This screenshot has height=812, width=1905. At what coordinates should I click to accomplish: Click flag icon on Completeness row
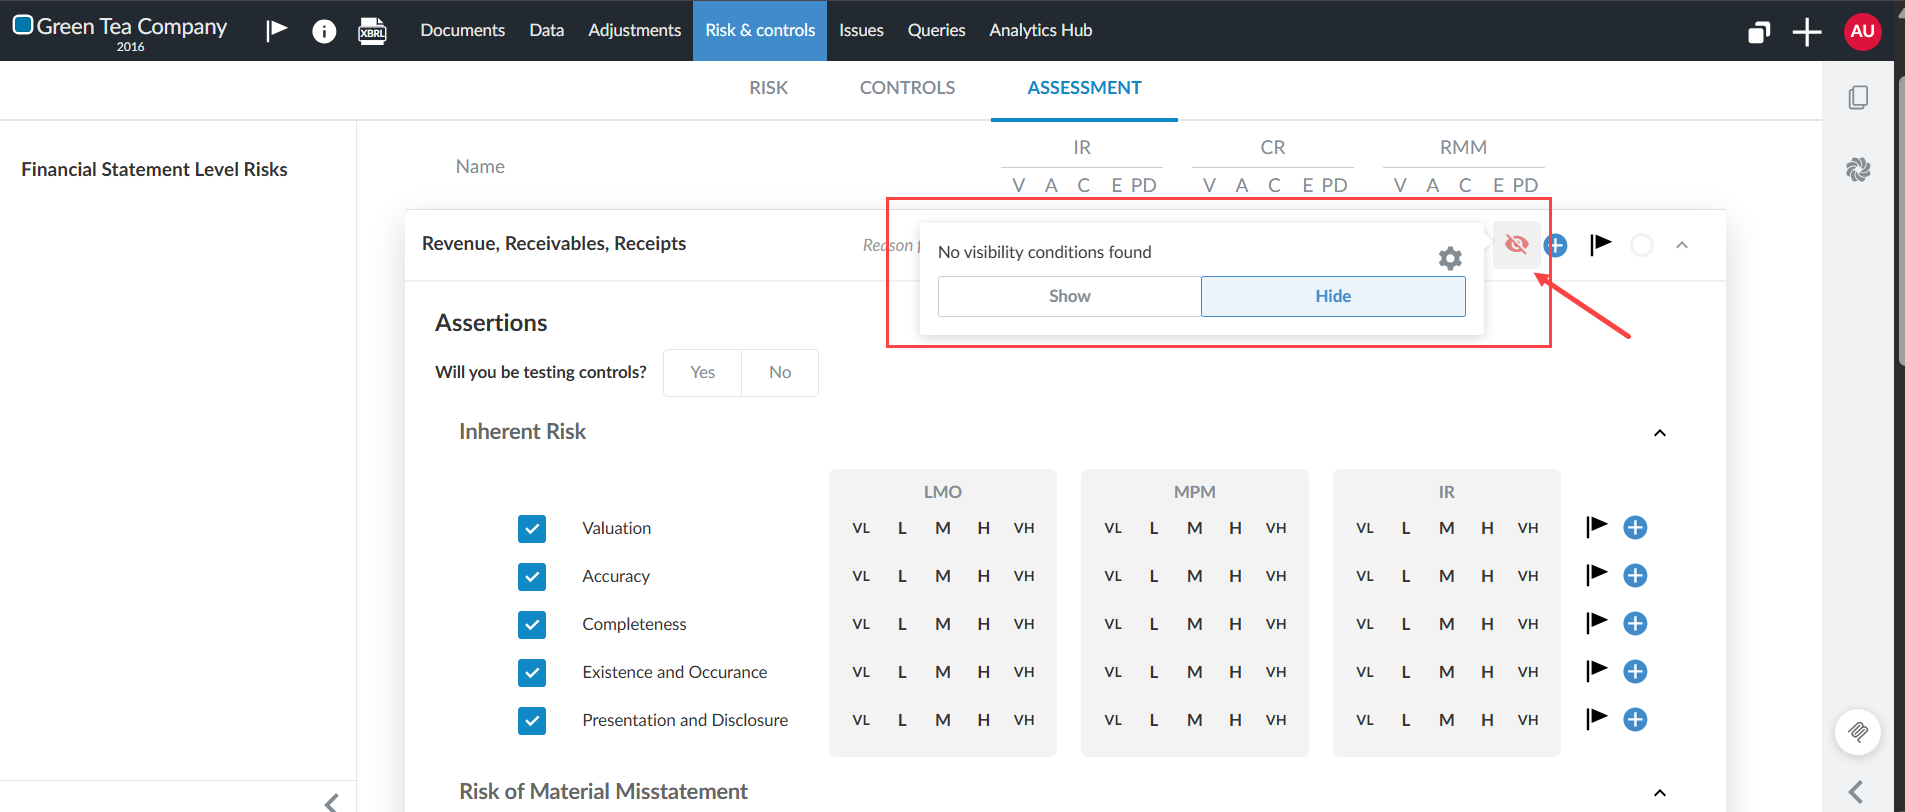(1597, 623)
